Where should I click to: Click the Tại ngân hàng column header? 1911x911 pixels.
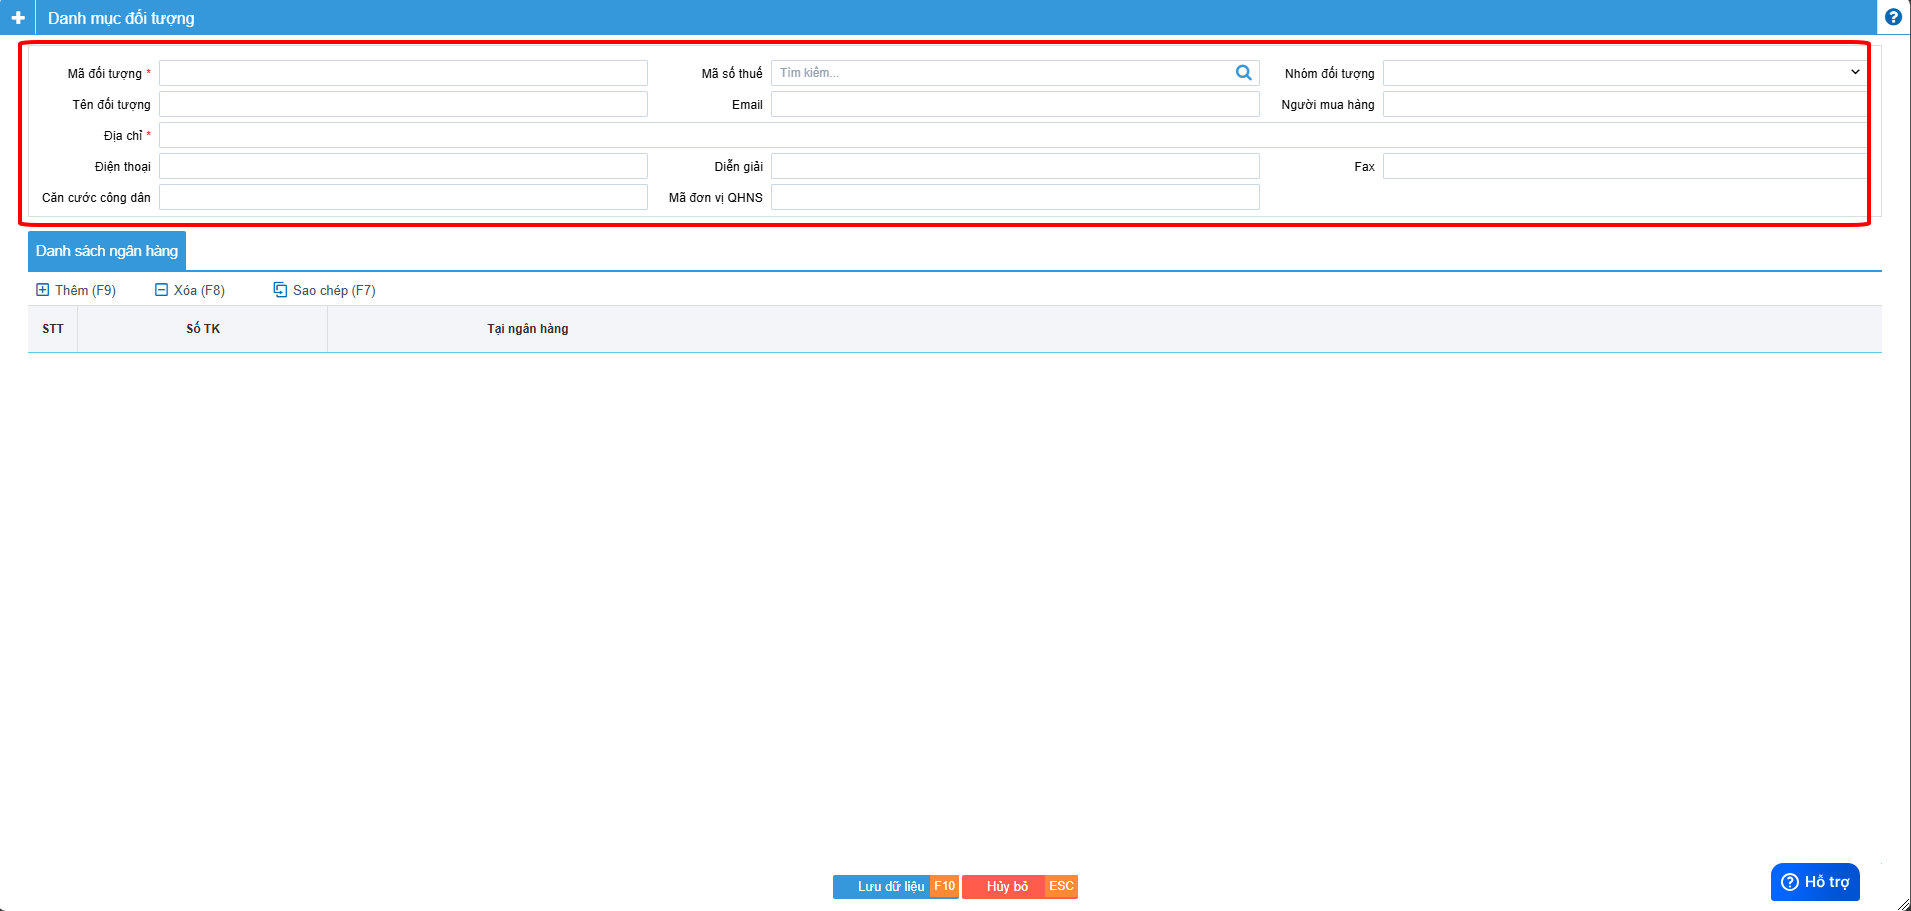point(527,329)
